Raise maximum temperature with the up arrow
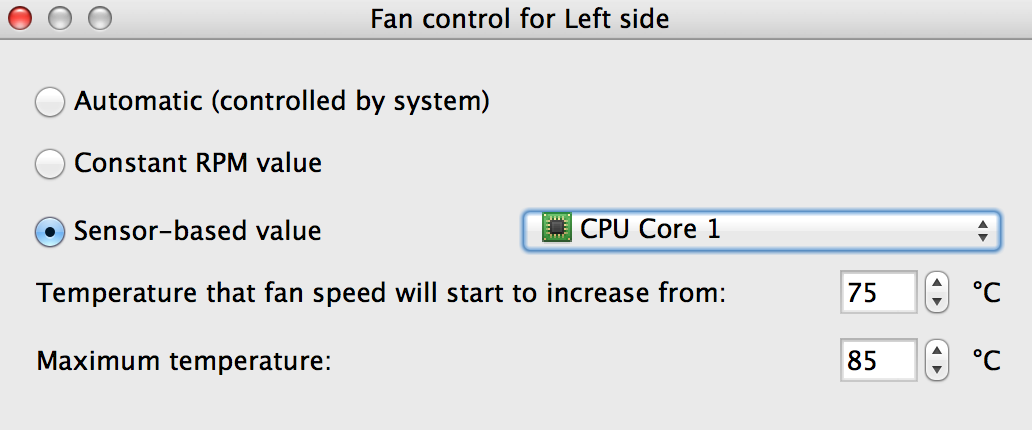 936,351
